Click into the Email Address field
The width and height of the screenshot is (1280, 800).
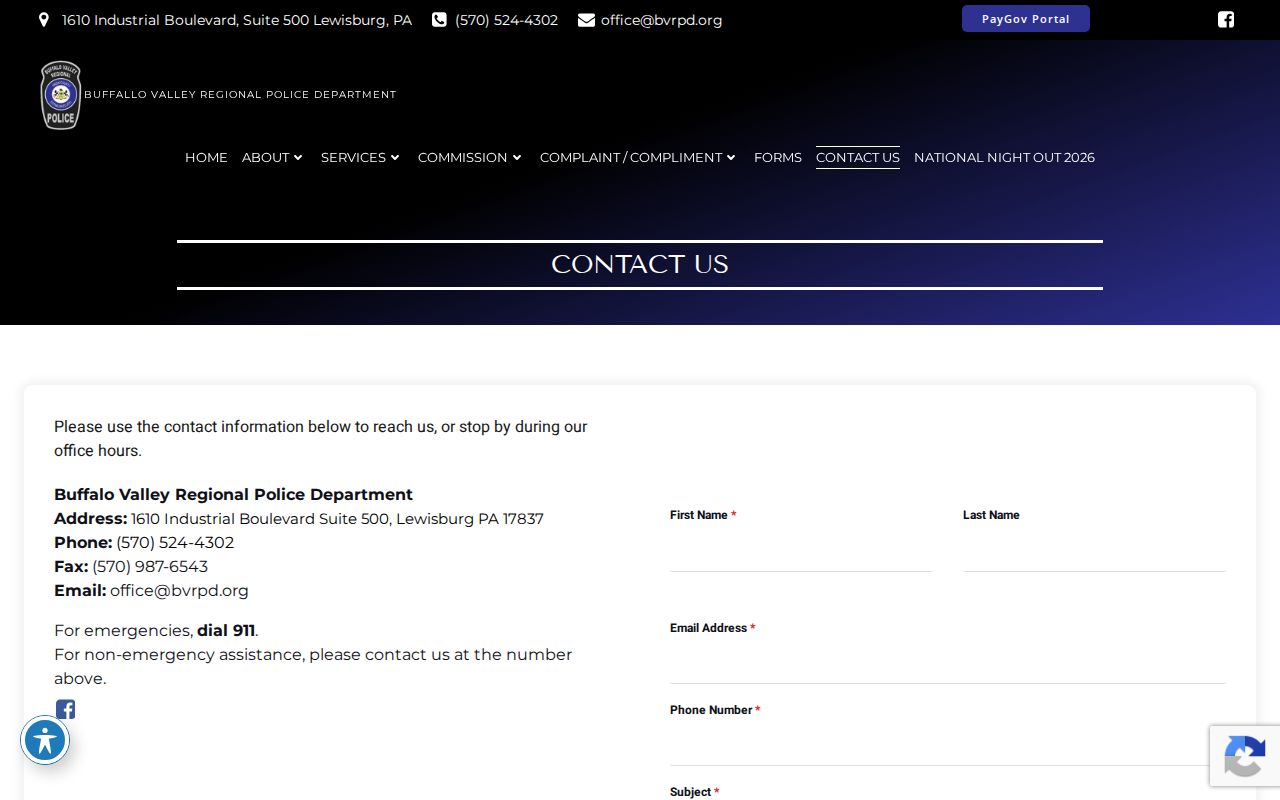(x=948, y=664)
